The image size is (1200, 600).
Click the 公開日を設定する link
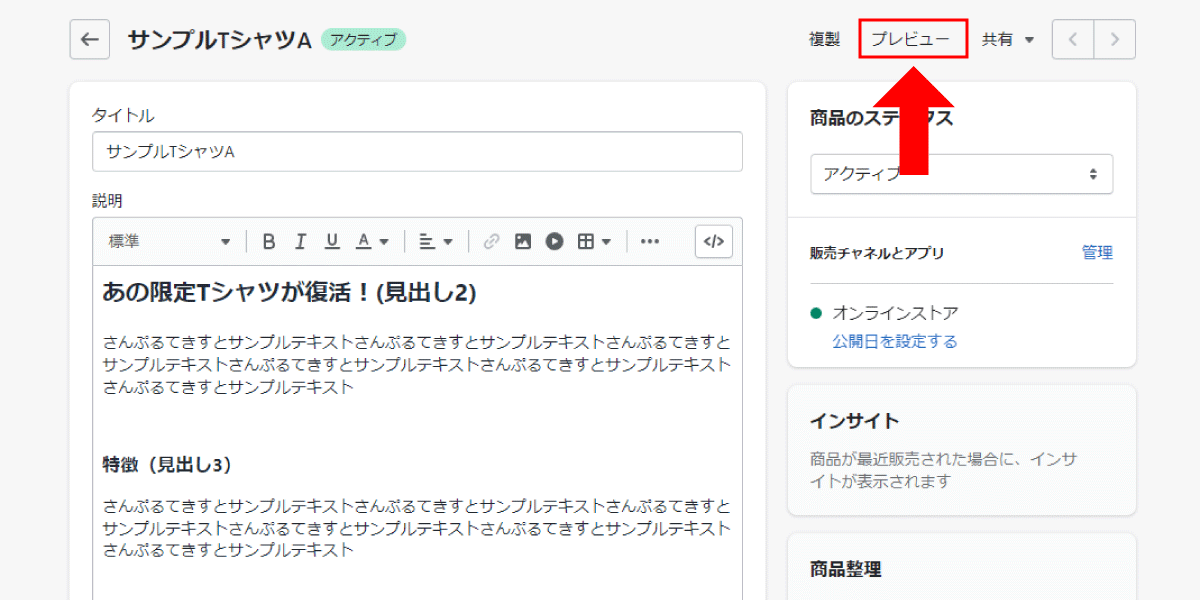coord(895,341)
